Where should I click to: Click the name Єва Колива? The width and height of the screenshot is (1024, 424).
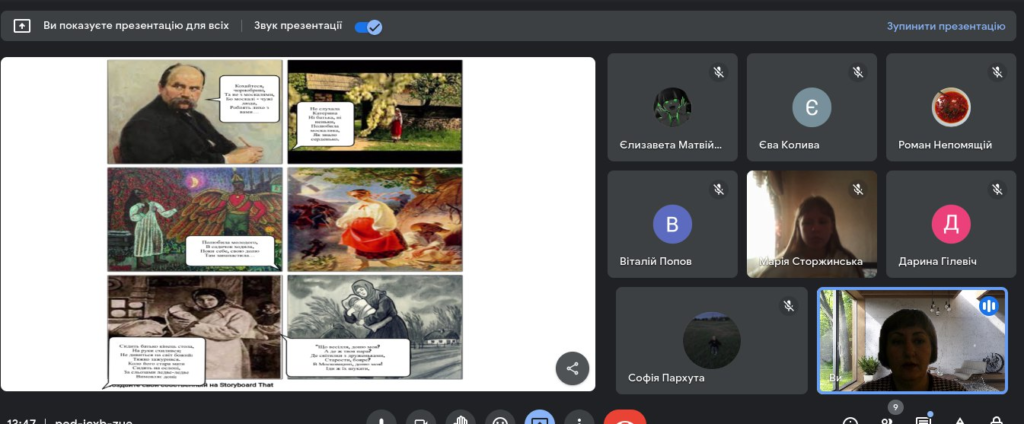[x=788, y=145]
